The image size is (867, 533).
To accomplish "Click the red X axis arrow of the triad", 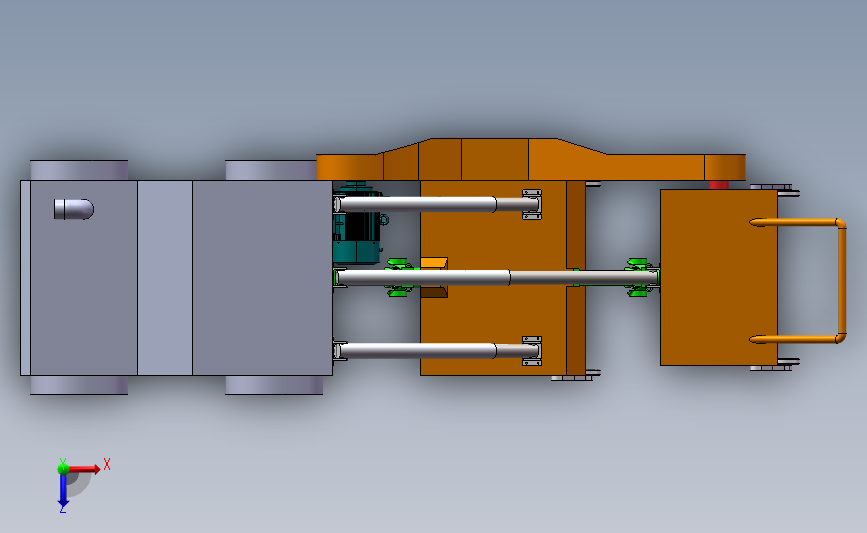I will pyautogui.click(x=84, y=469).
